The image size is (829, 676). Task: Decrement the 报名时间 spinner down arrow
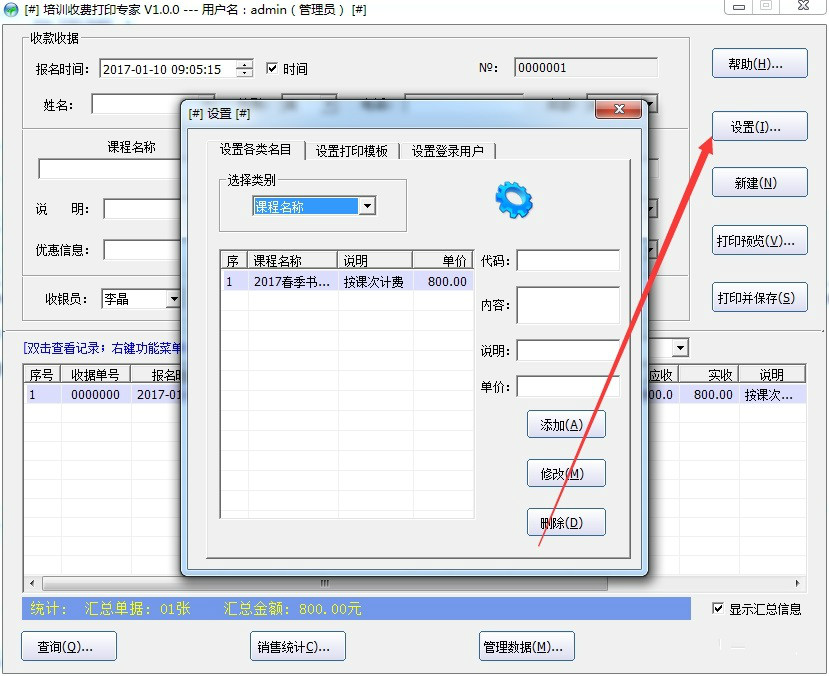click(244, 73)
